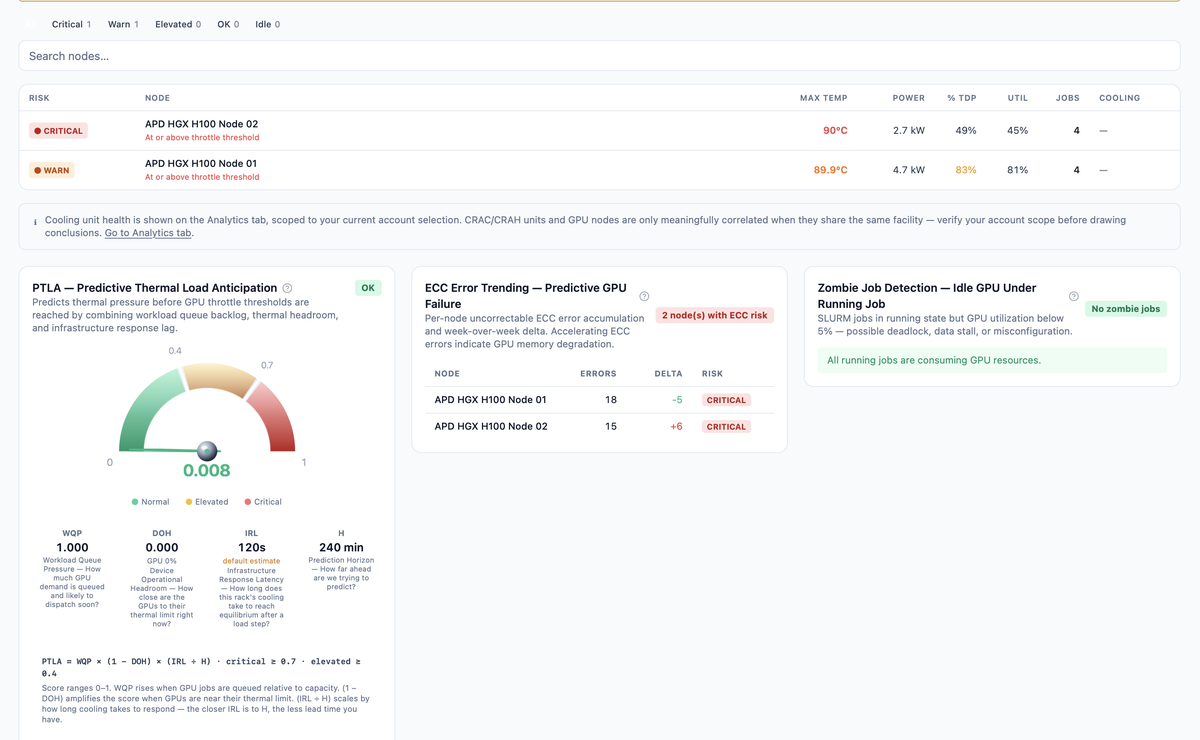1200x740 pixels.
Task: Click WARN risk badge on Node 01 row
Action: click(51, 170)
